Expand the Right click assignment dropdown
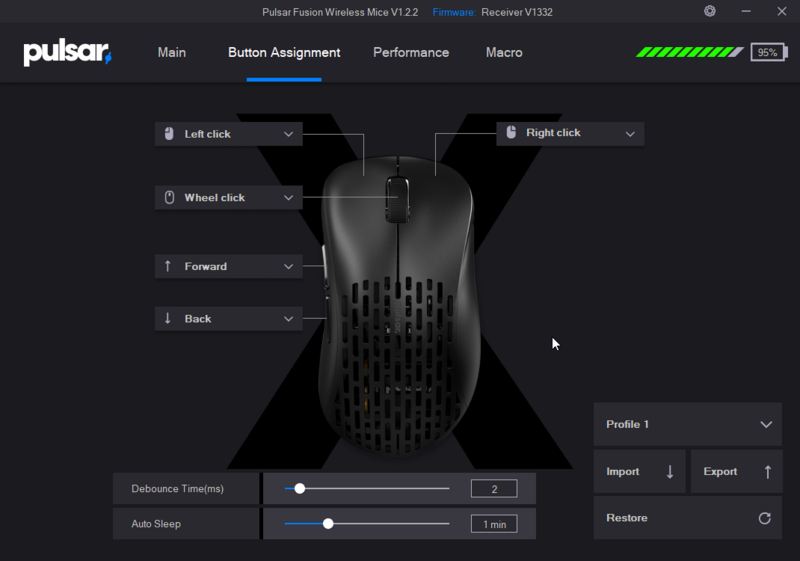This screenshot has width=800, height=561. click(x=570, y=134)
